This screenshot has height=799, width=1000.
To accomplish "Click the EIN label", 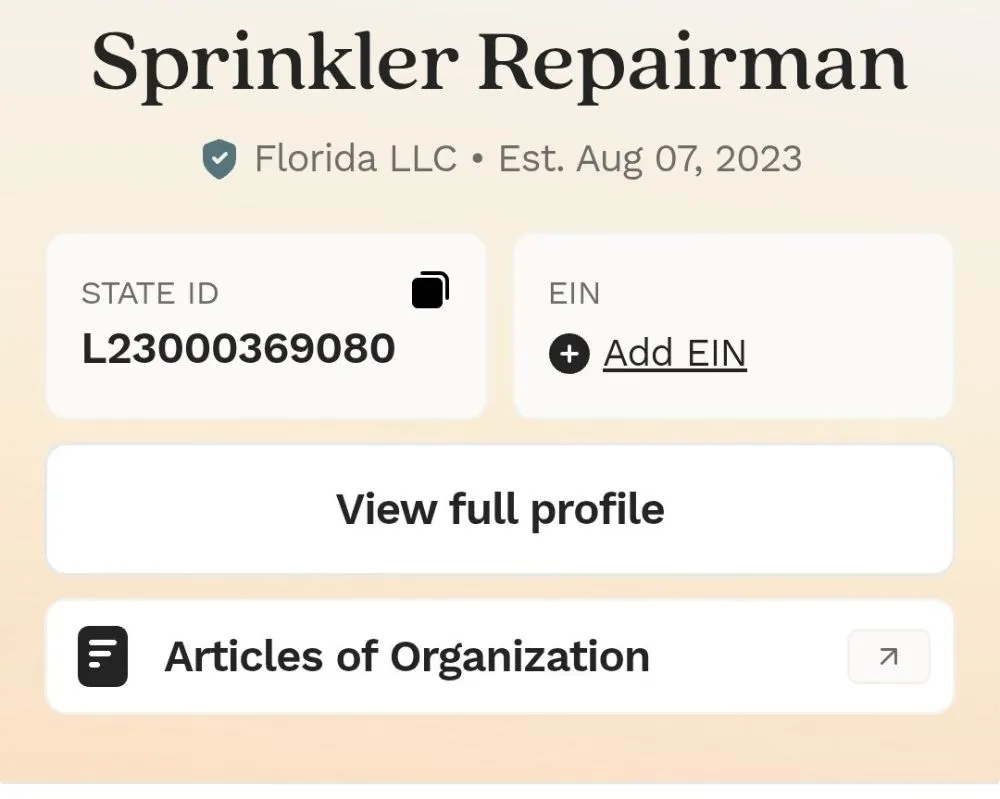I will coord(575,293).
